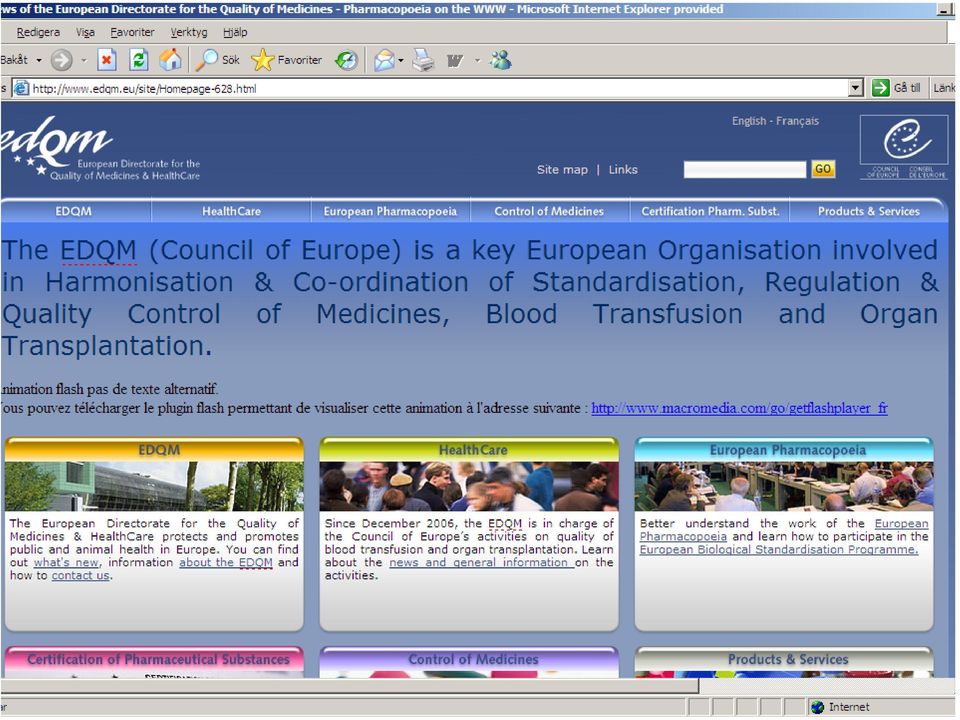The width and height of the screenshot is (960, 720).
Task: Open the Mail envelope icon
Action: (384, 60)
